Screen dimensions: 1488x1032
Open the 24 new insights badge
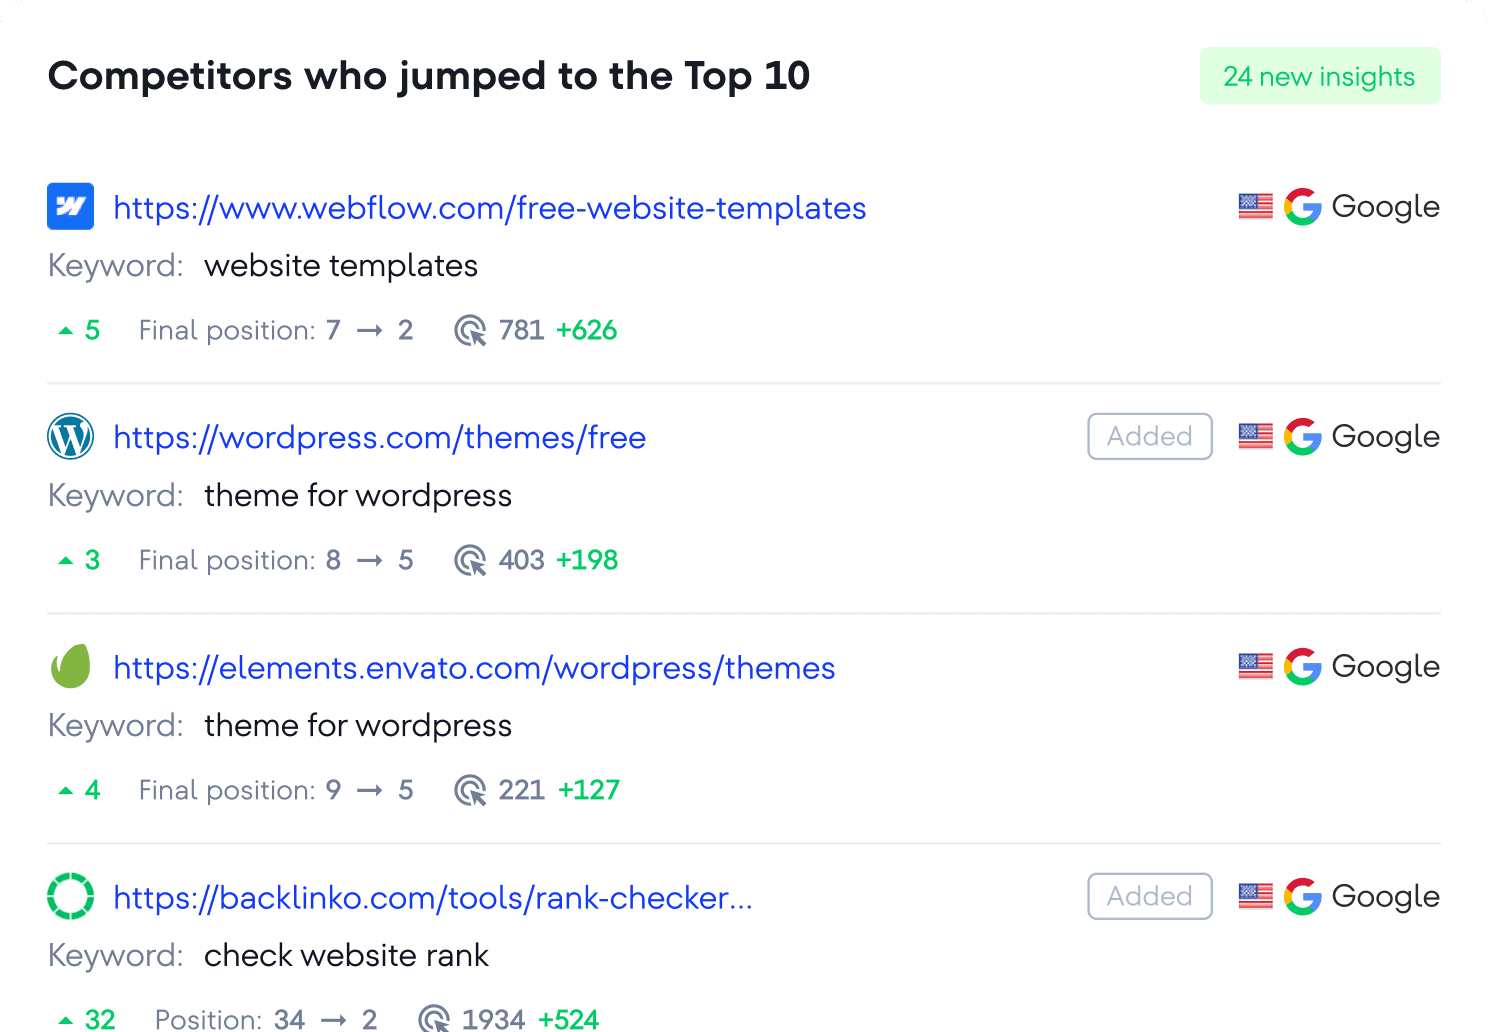[x=1320, y=75]
